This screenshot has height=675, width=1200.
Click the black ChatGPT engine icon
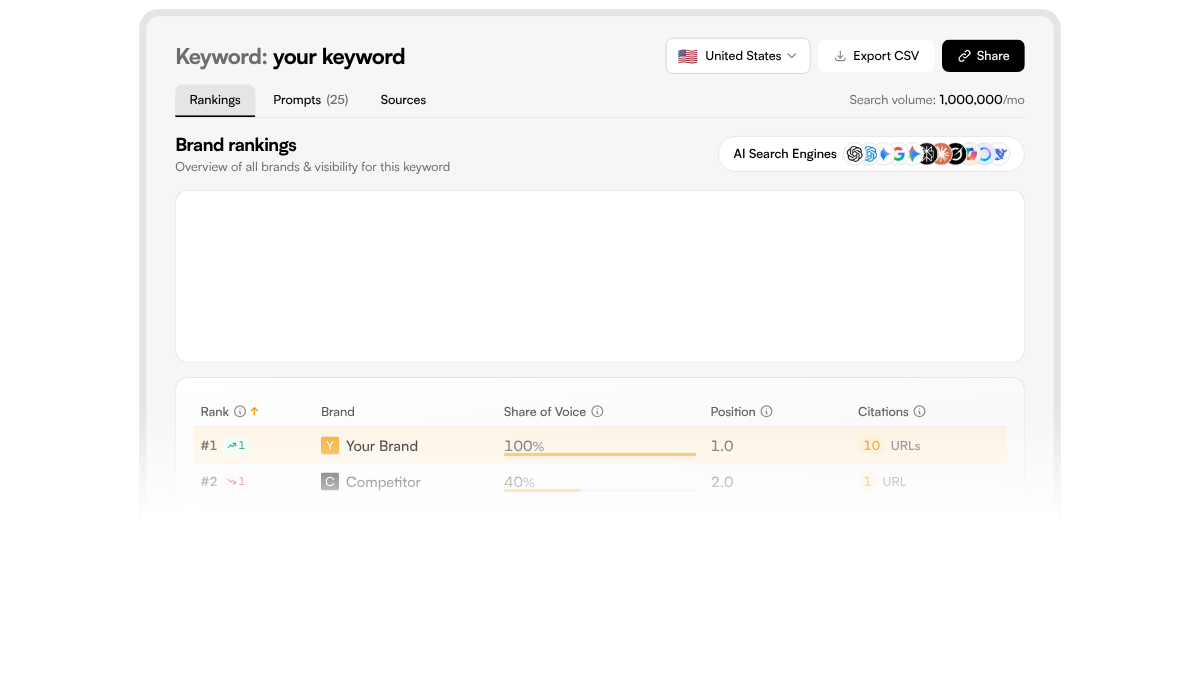coord(854,154)
